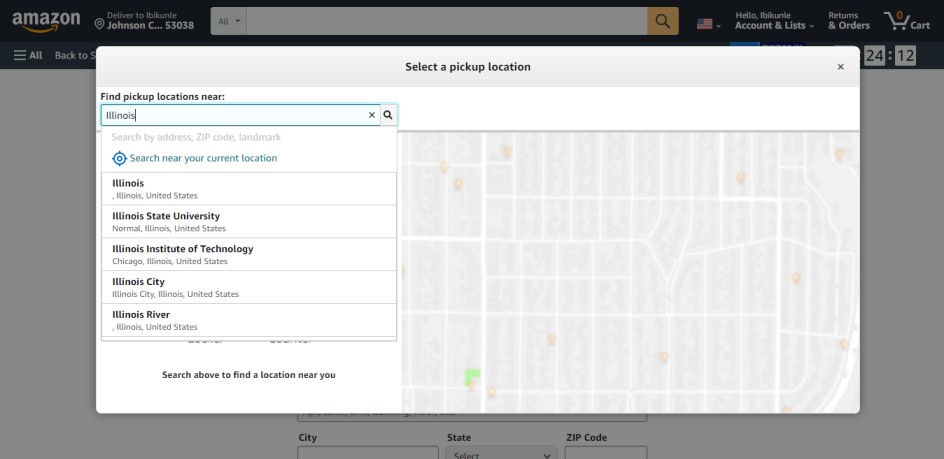
Task: Click the US flag language selector
Action: coord(709,23)
